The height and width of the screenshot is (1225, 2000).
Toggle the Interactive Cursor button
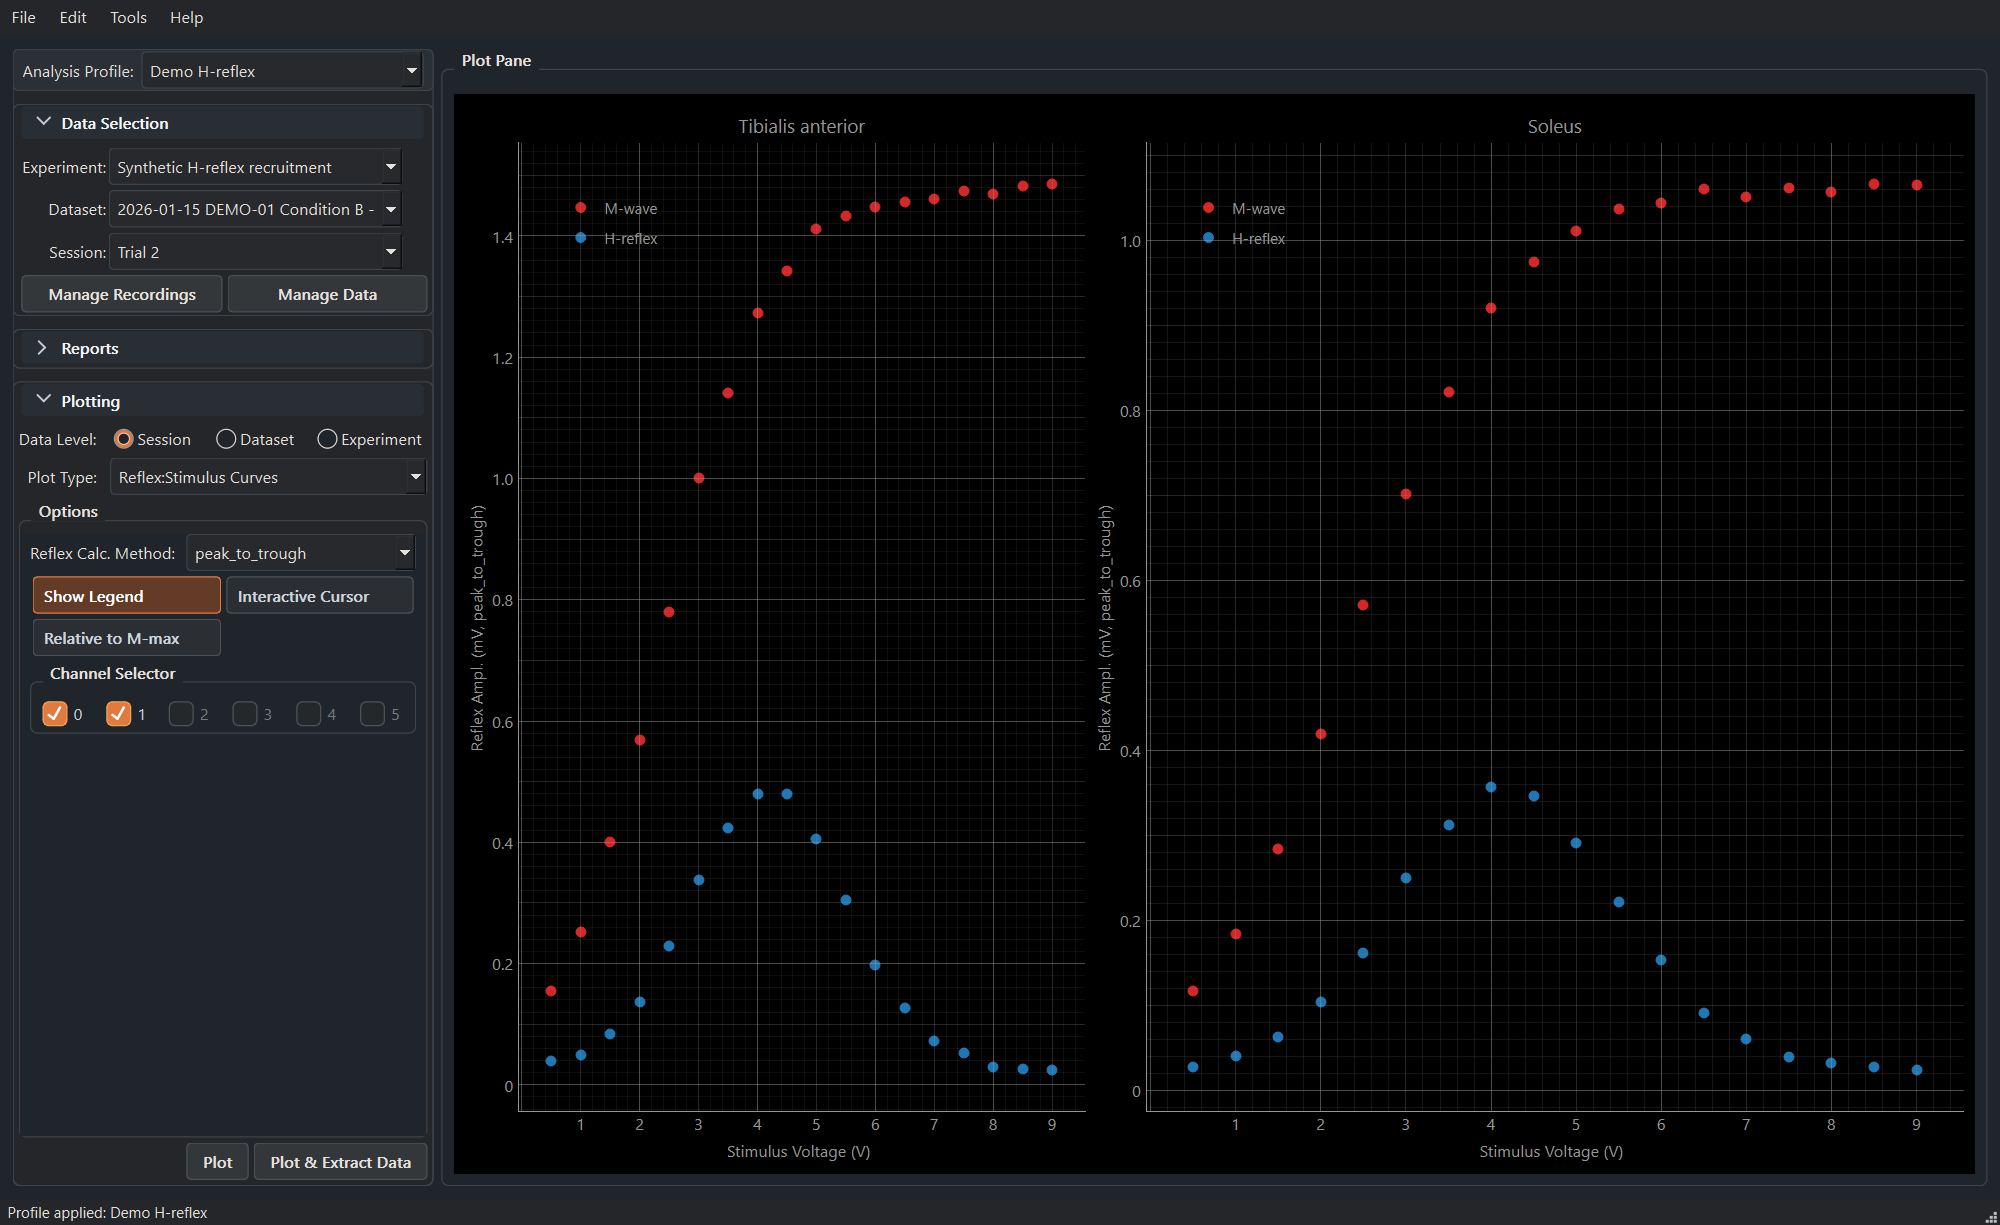(x=320, y=596)
